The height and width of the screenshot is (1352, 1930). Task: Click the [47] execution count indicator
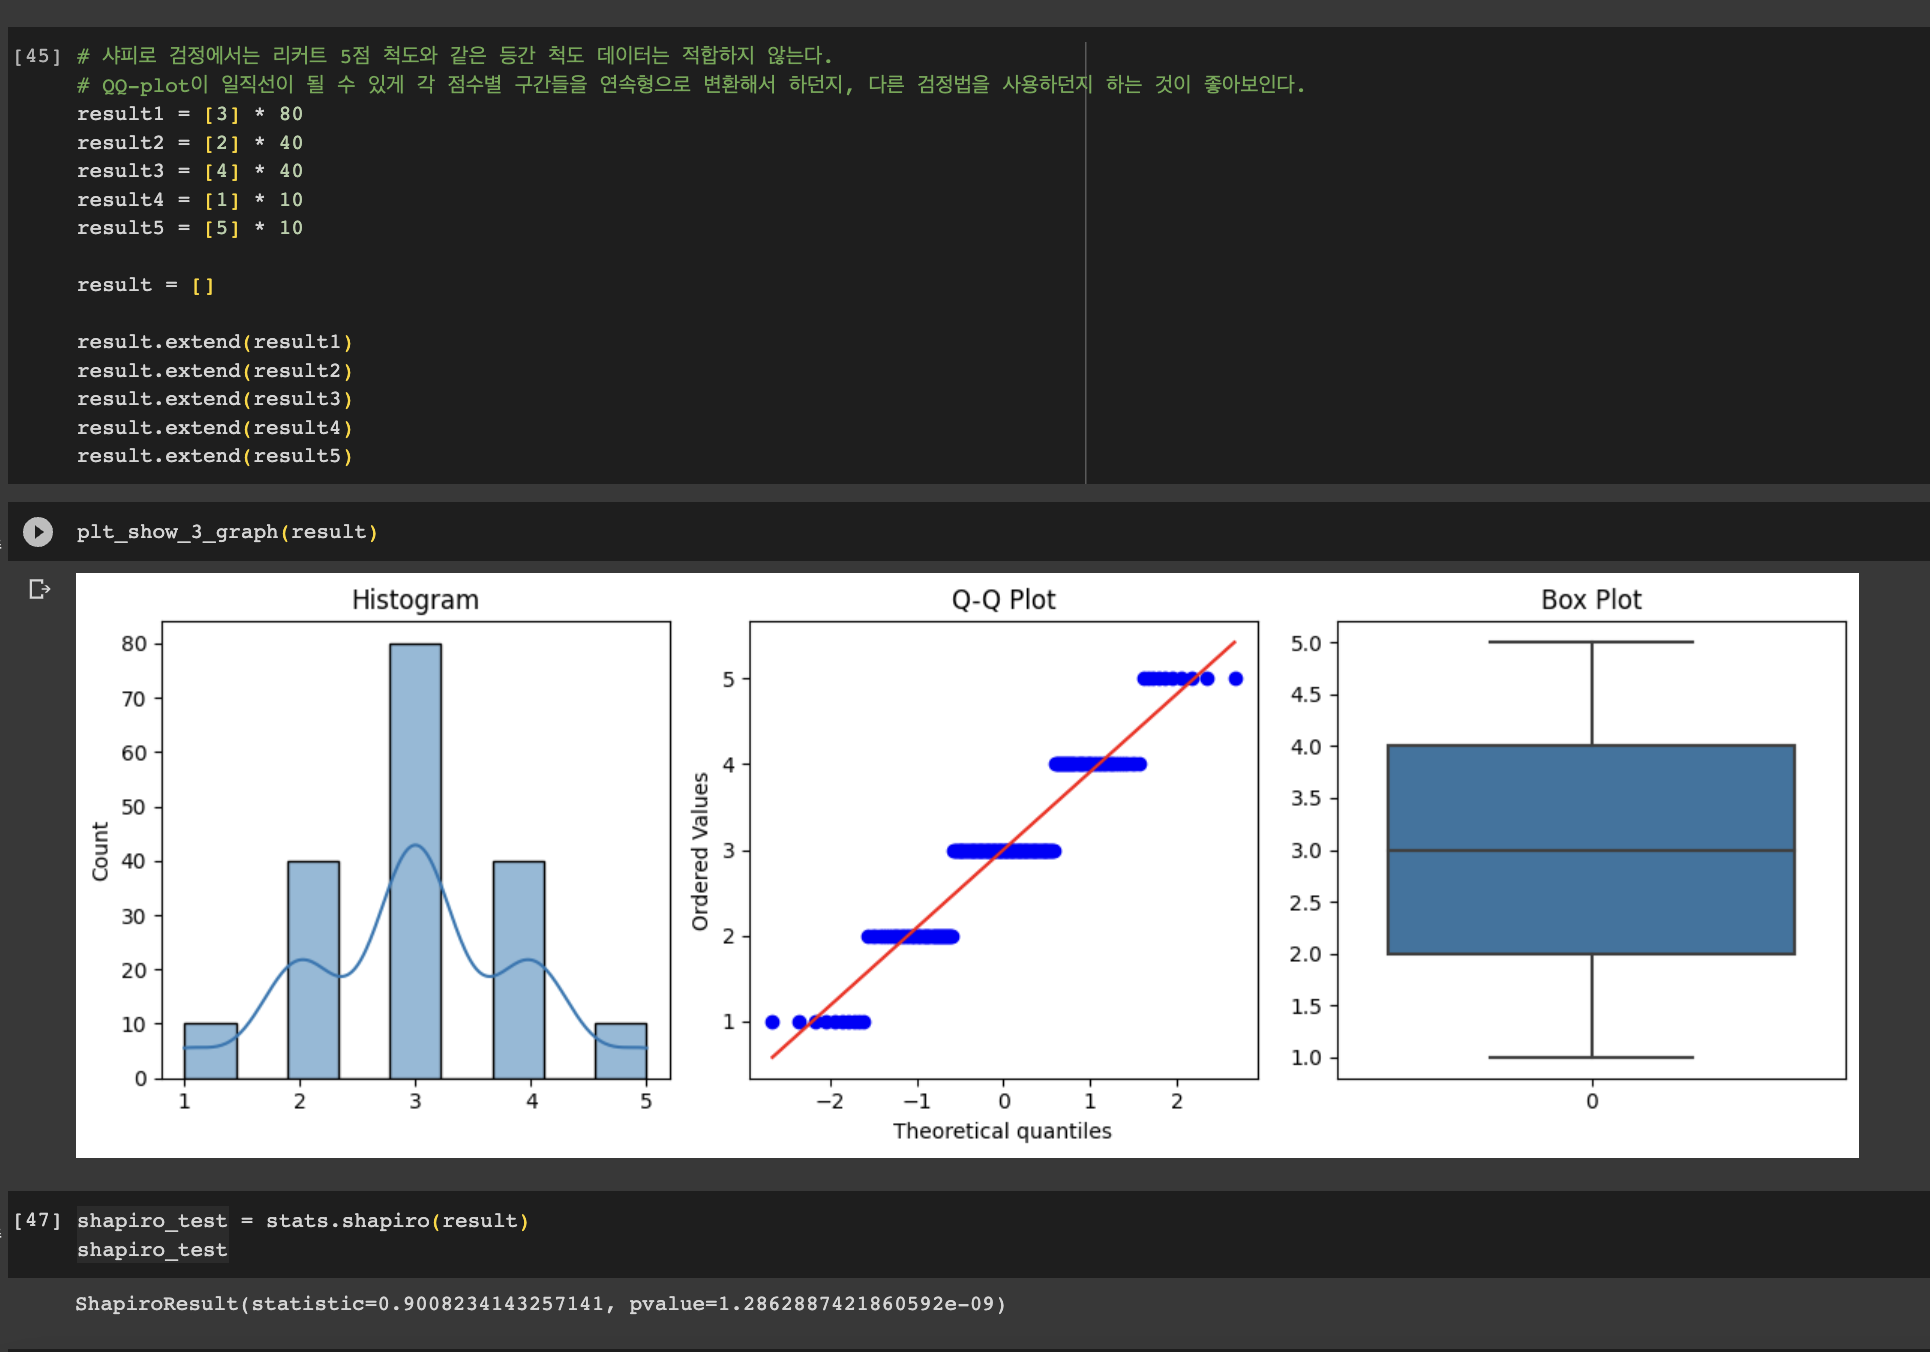(x=37, y=1220)
